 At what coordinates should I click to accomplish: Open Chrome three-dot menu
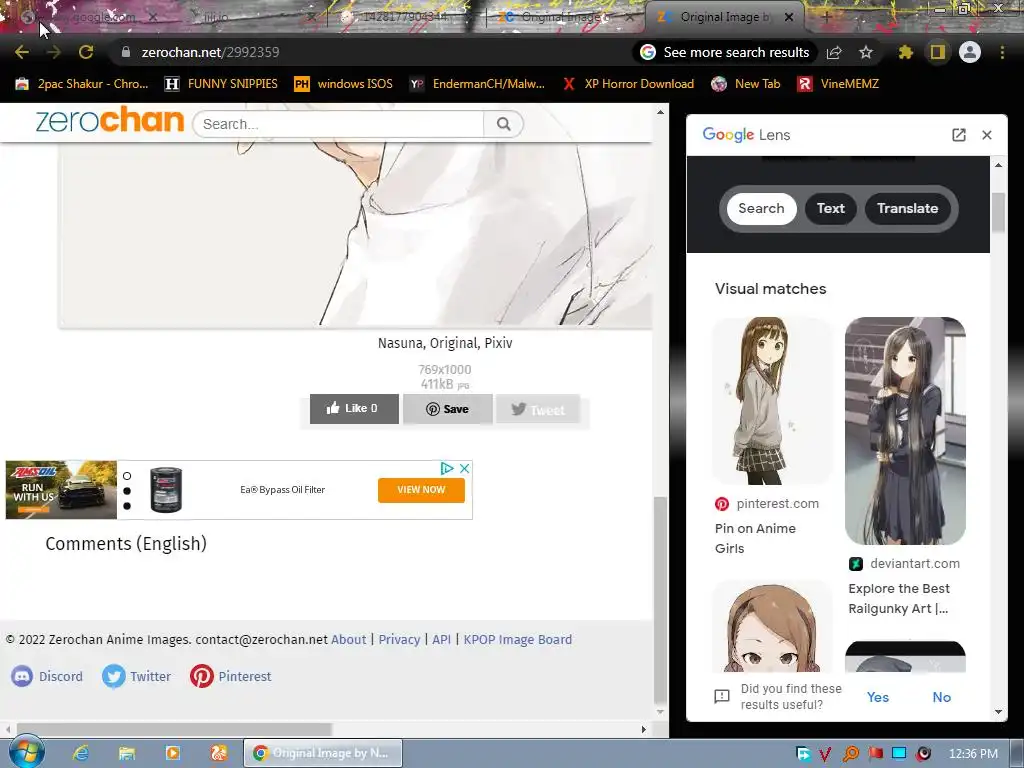coord(1002,52)
